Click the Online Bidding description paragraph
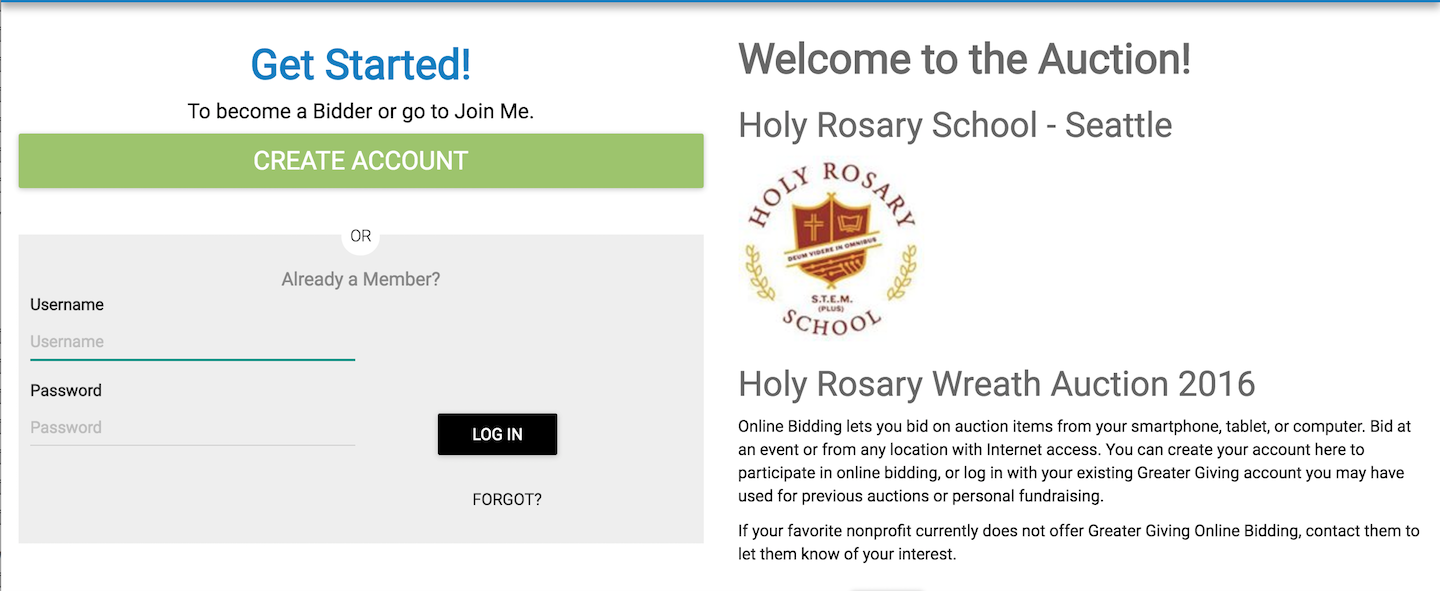1440x591 pixels. coord(1075,461)
